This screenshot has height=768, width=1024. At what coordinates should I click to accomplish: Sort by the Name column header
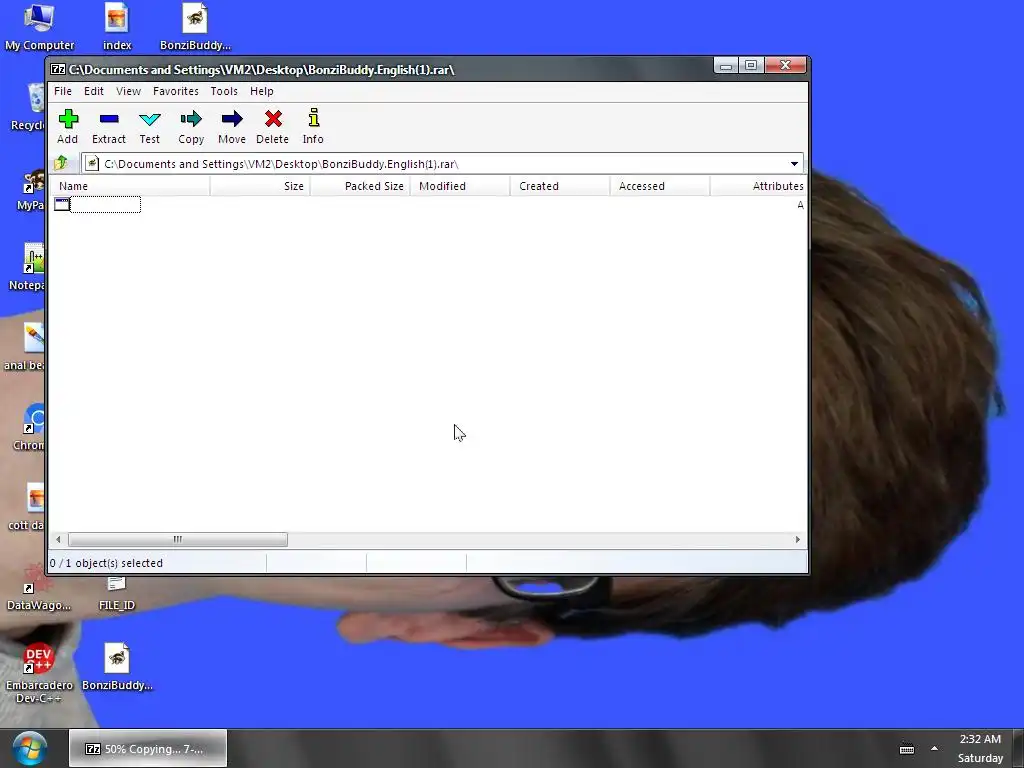click(x=130, y=186)
